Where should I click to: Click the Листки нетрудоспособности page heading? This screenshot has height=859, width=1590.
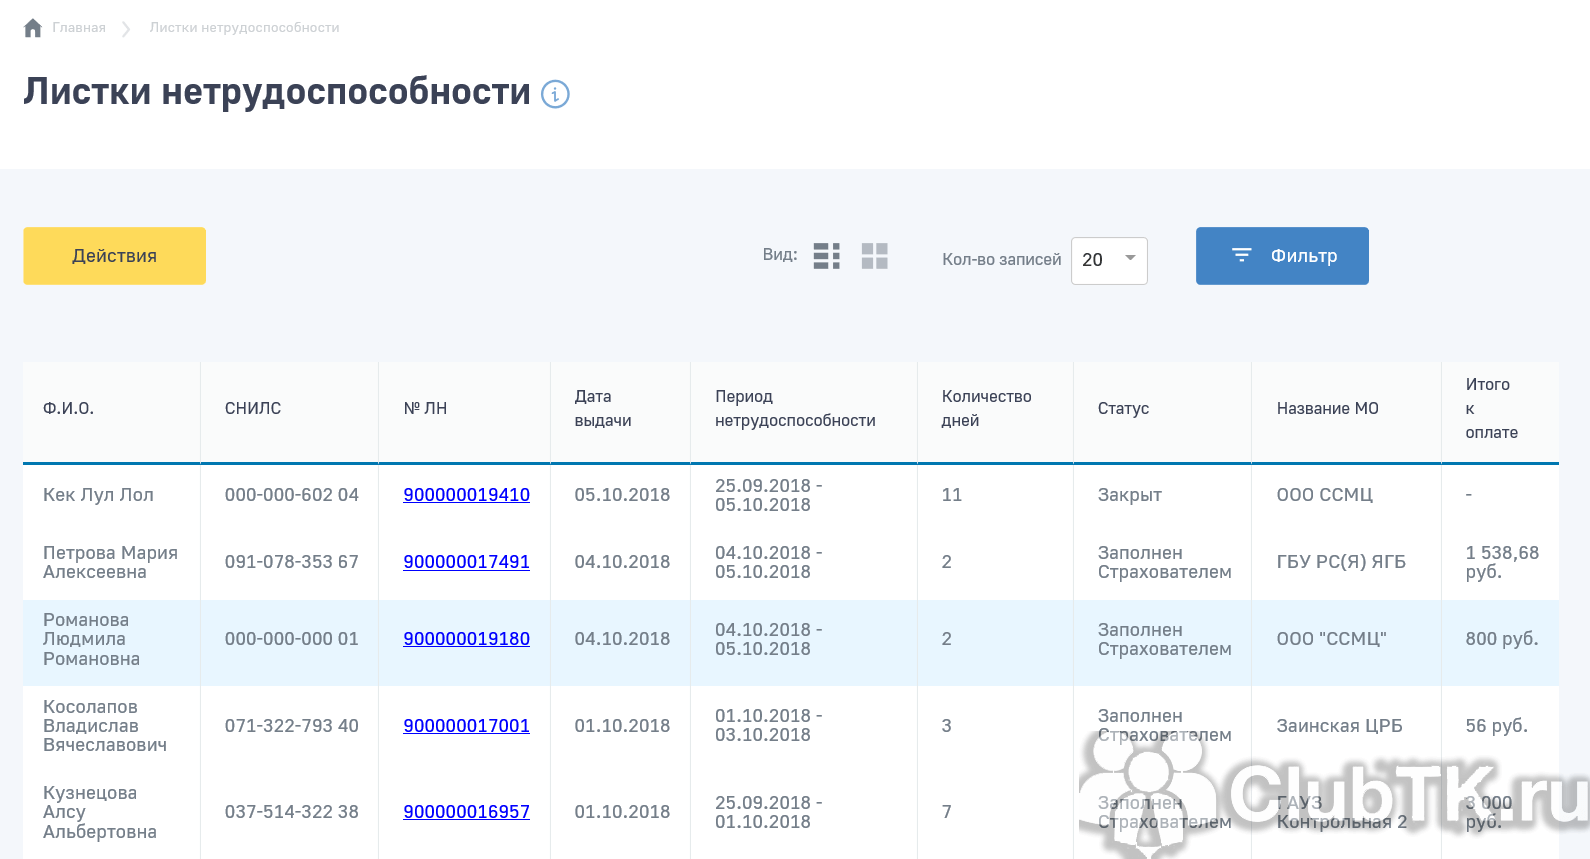pyautogui.click(x=277, y=92)
